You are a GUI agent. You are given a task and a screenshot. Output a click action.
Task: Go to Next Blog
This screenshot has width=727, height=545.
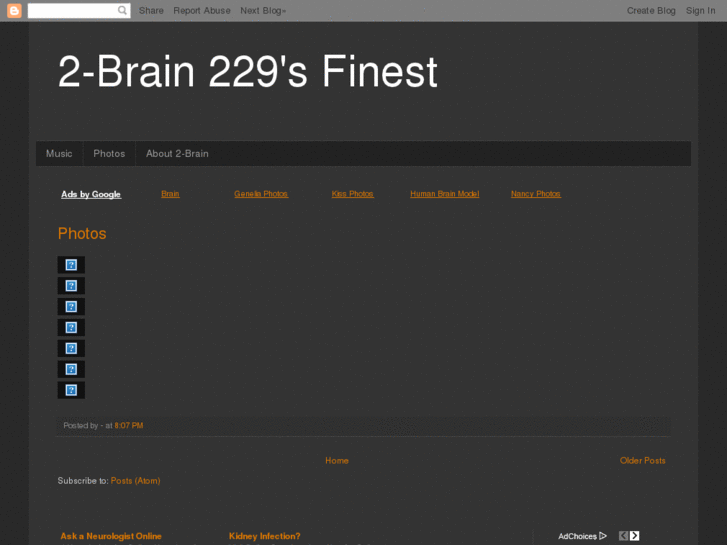pos(263,10)
